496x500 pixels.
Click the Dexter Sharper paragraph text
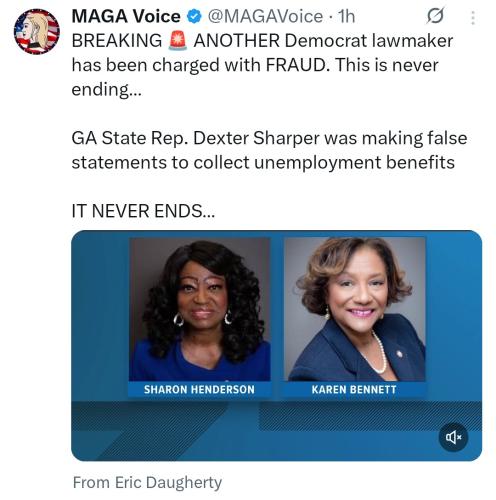(x=269, y=150)
